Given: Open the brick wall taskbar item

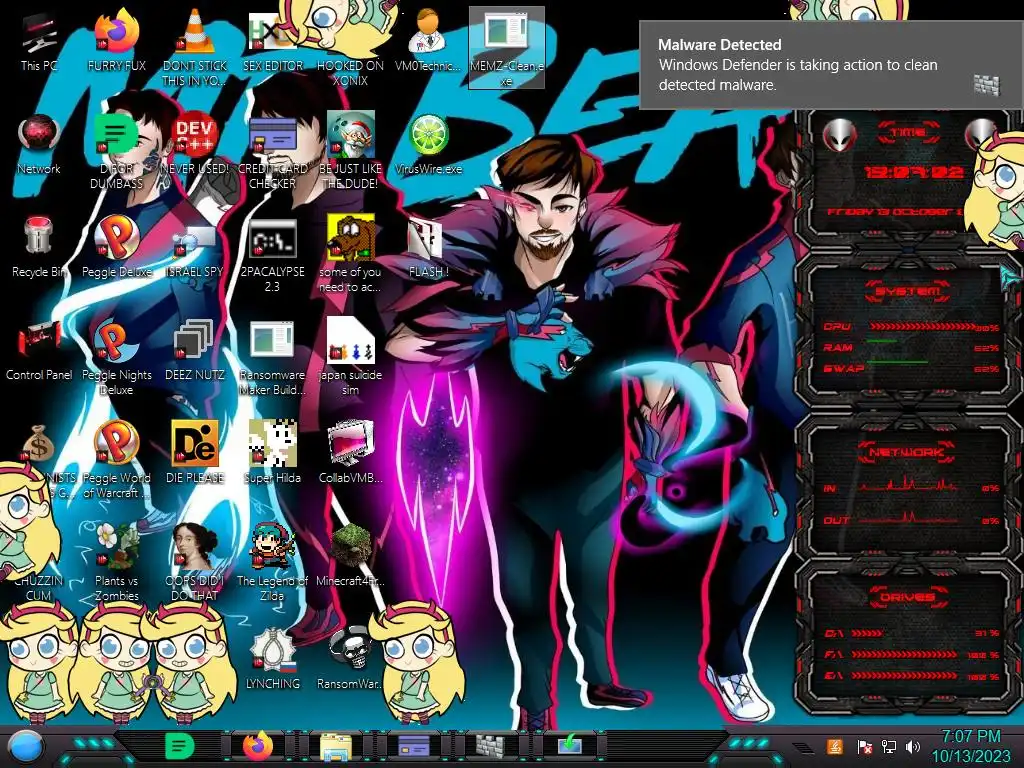Looking at the screenshot, I should click(x=490, y=746).
